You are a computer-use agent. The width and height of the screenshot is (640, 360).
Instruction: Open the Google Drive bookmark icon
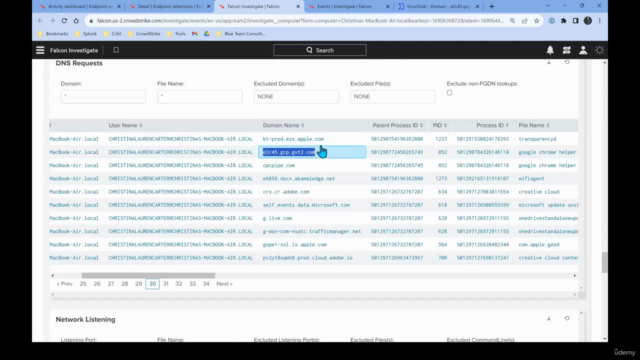207,34
